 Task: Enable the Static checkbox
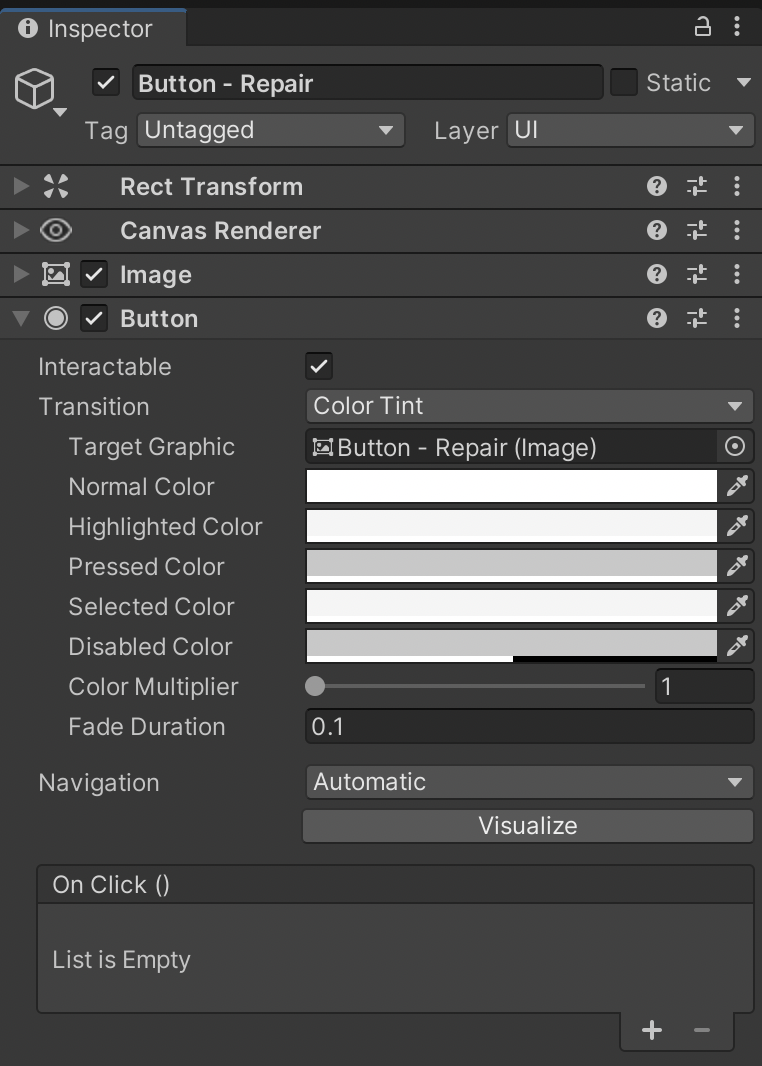624,83
